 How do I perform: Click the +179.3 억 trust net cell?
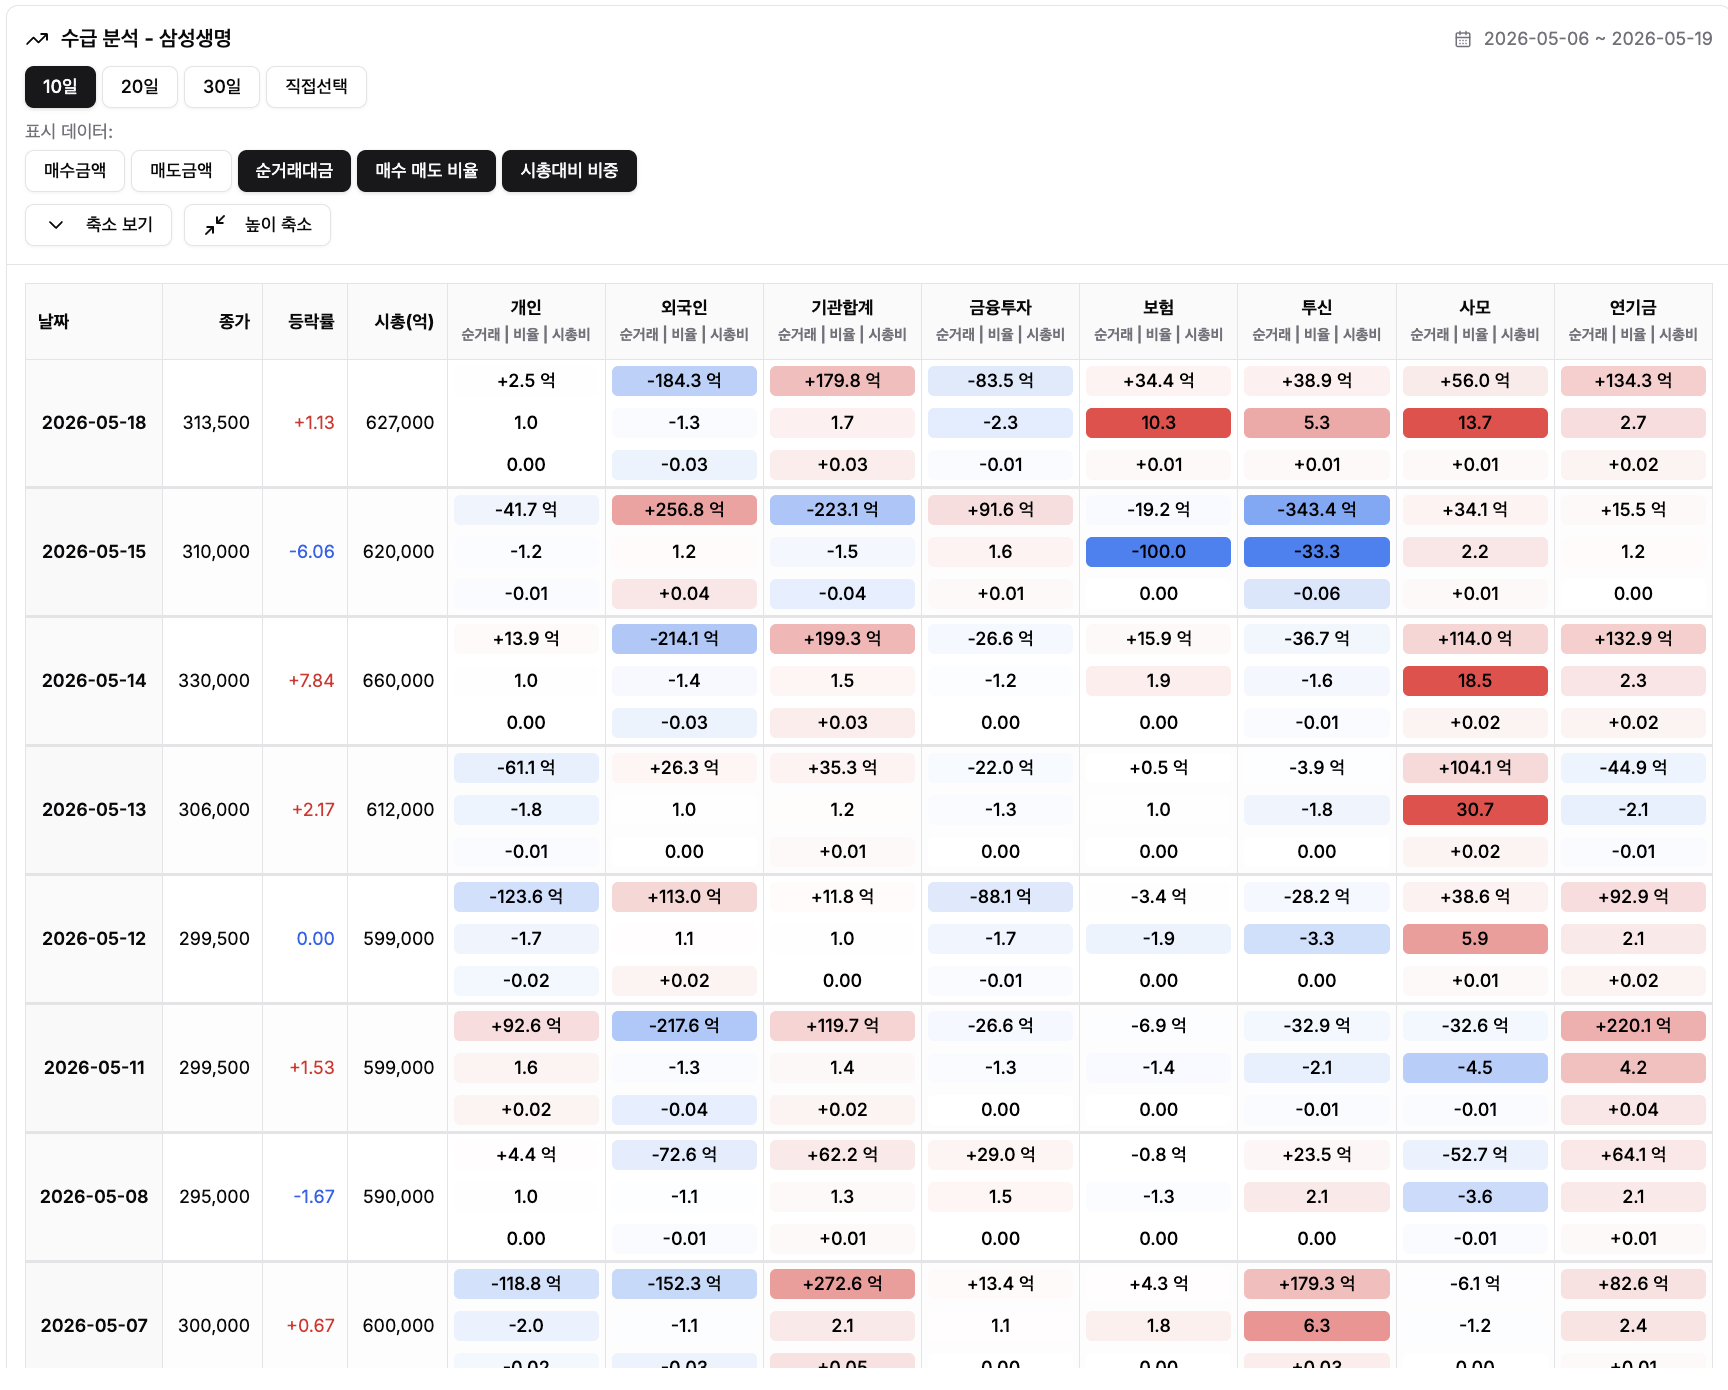point(1316,1284)
